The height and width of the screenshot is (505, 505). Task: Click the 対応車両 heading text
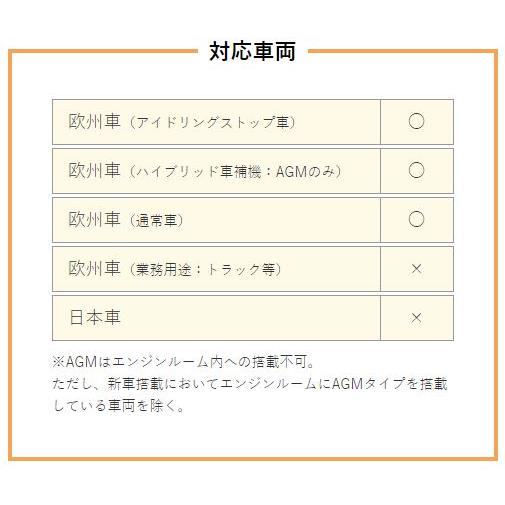coord(252,51)
